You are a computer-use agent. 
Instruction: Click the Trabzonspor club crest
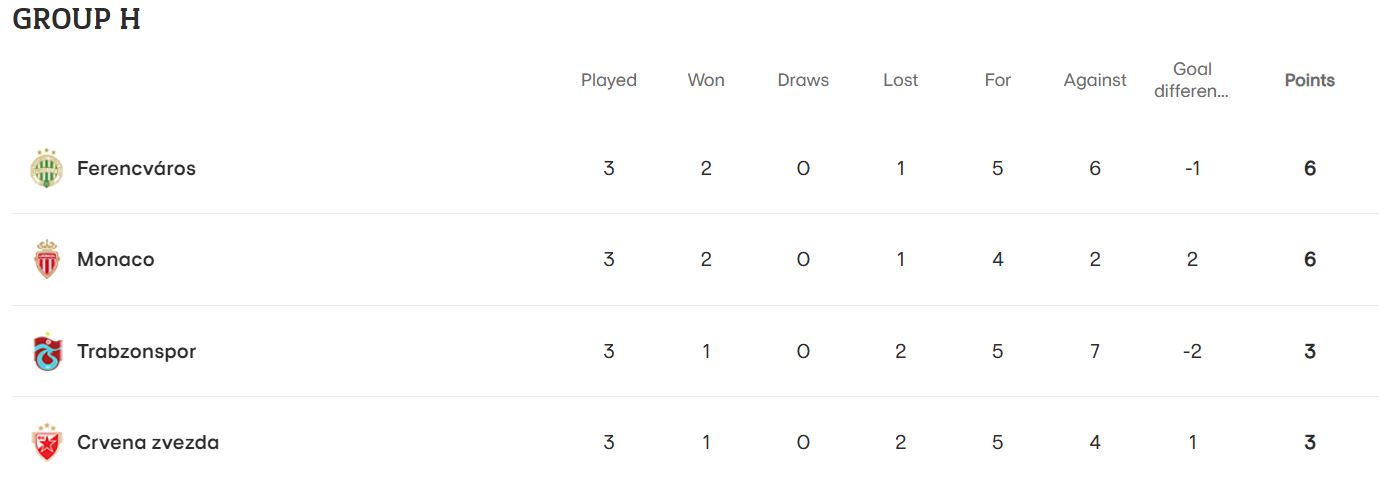click(x=46, y=352)
